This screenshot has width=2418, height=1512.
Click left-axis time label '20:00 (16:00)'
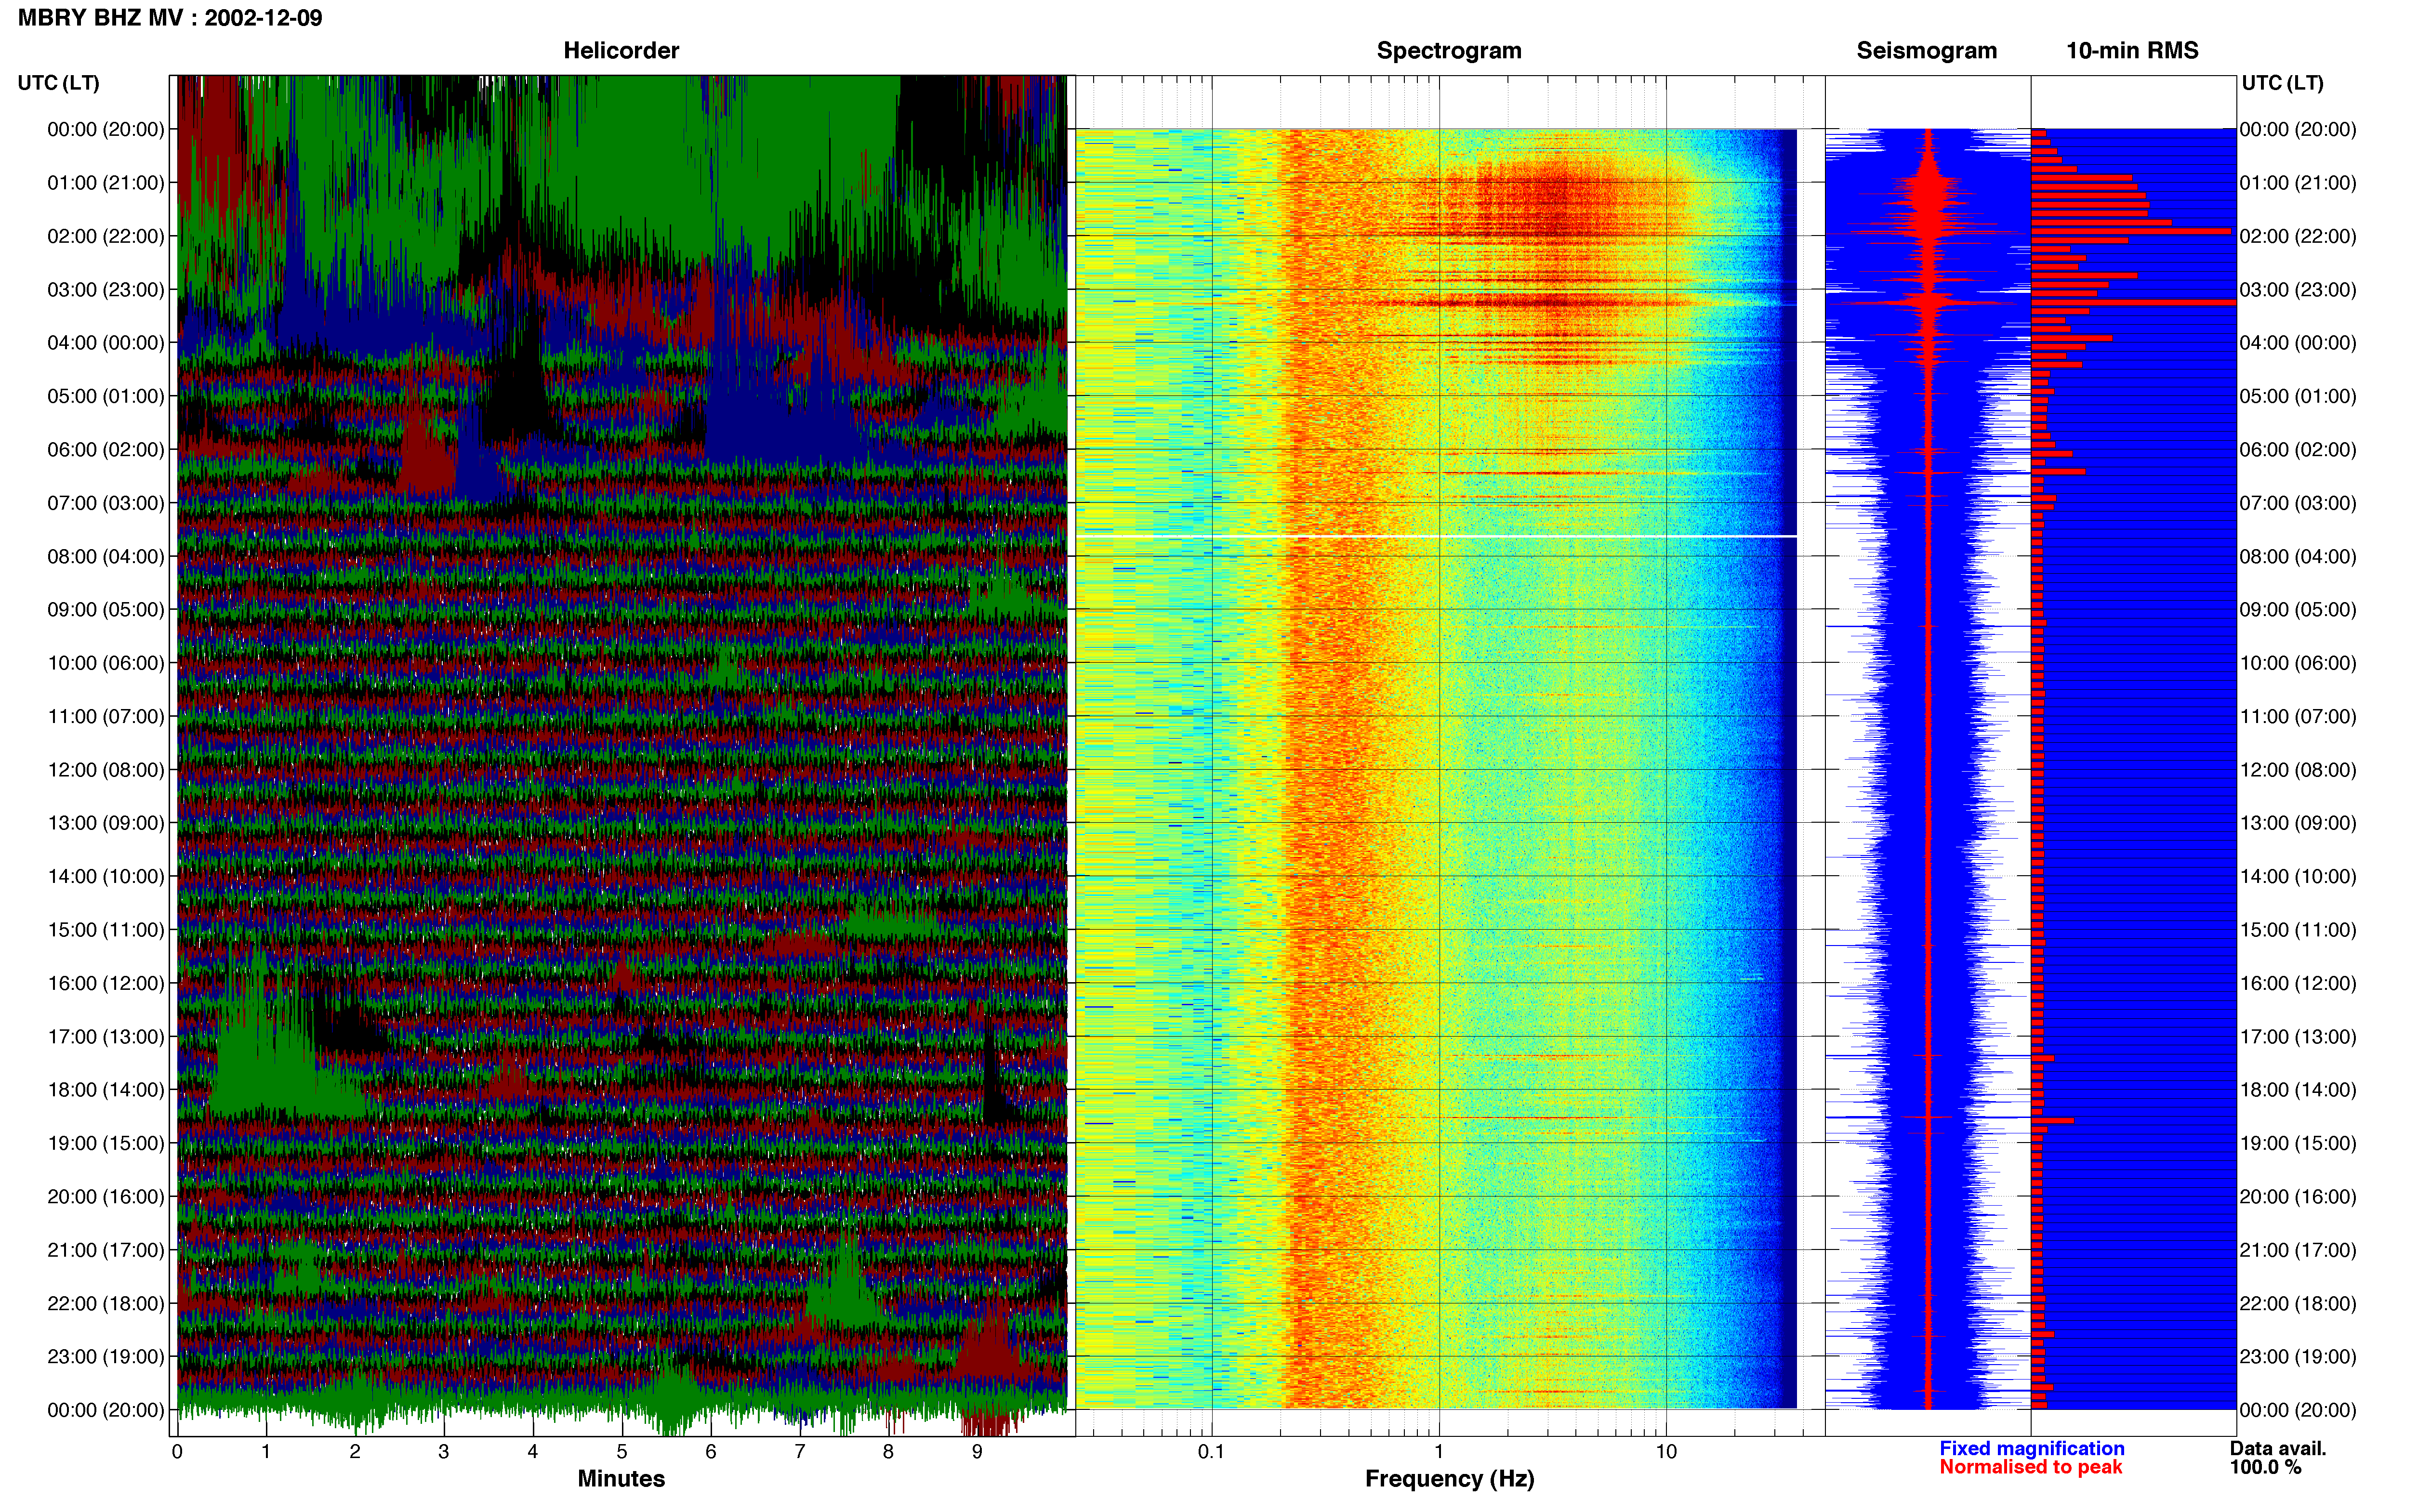coord(106,1197)
